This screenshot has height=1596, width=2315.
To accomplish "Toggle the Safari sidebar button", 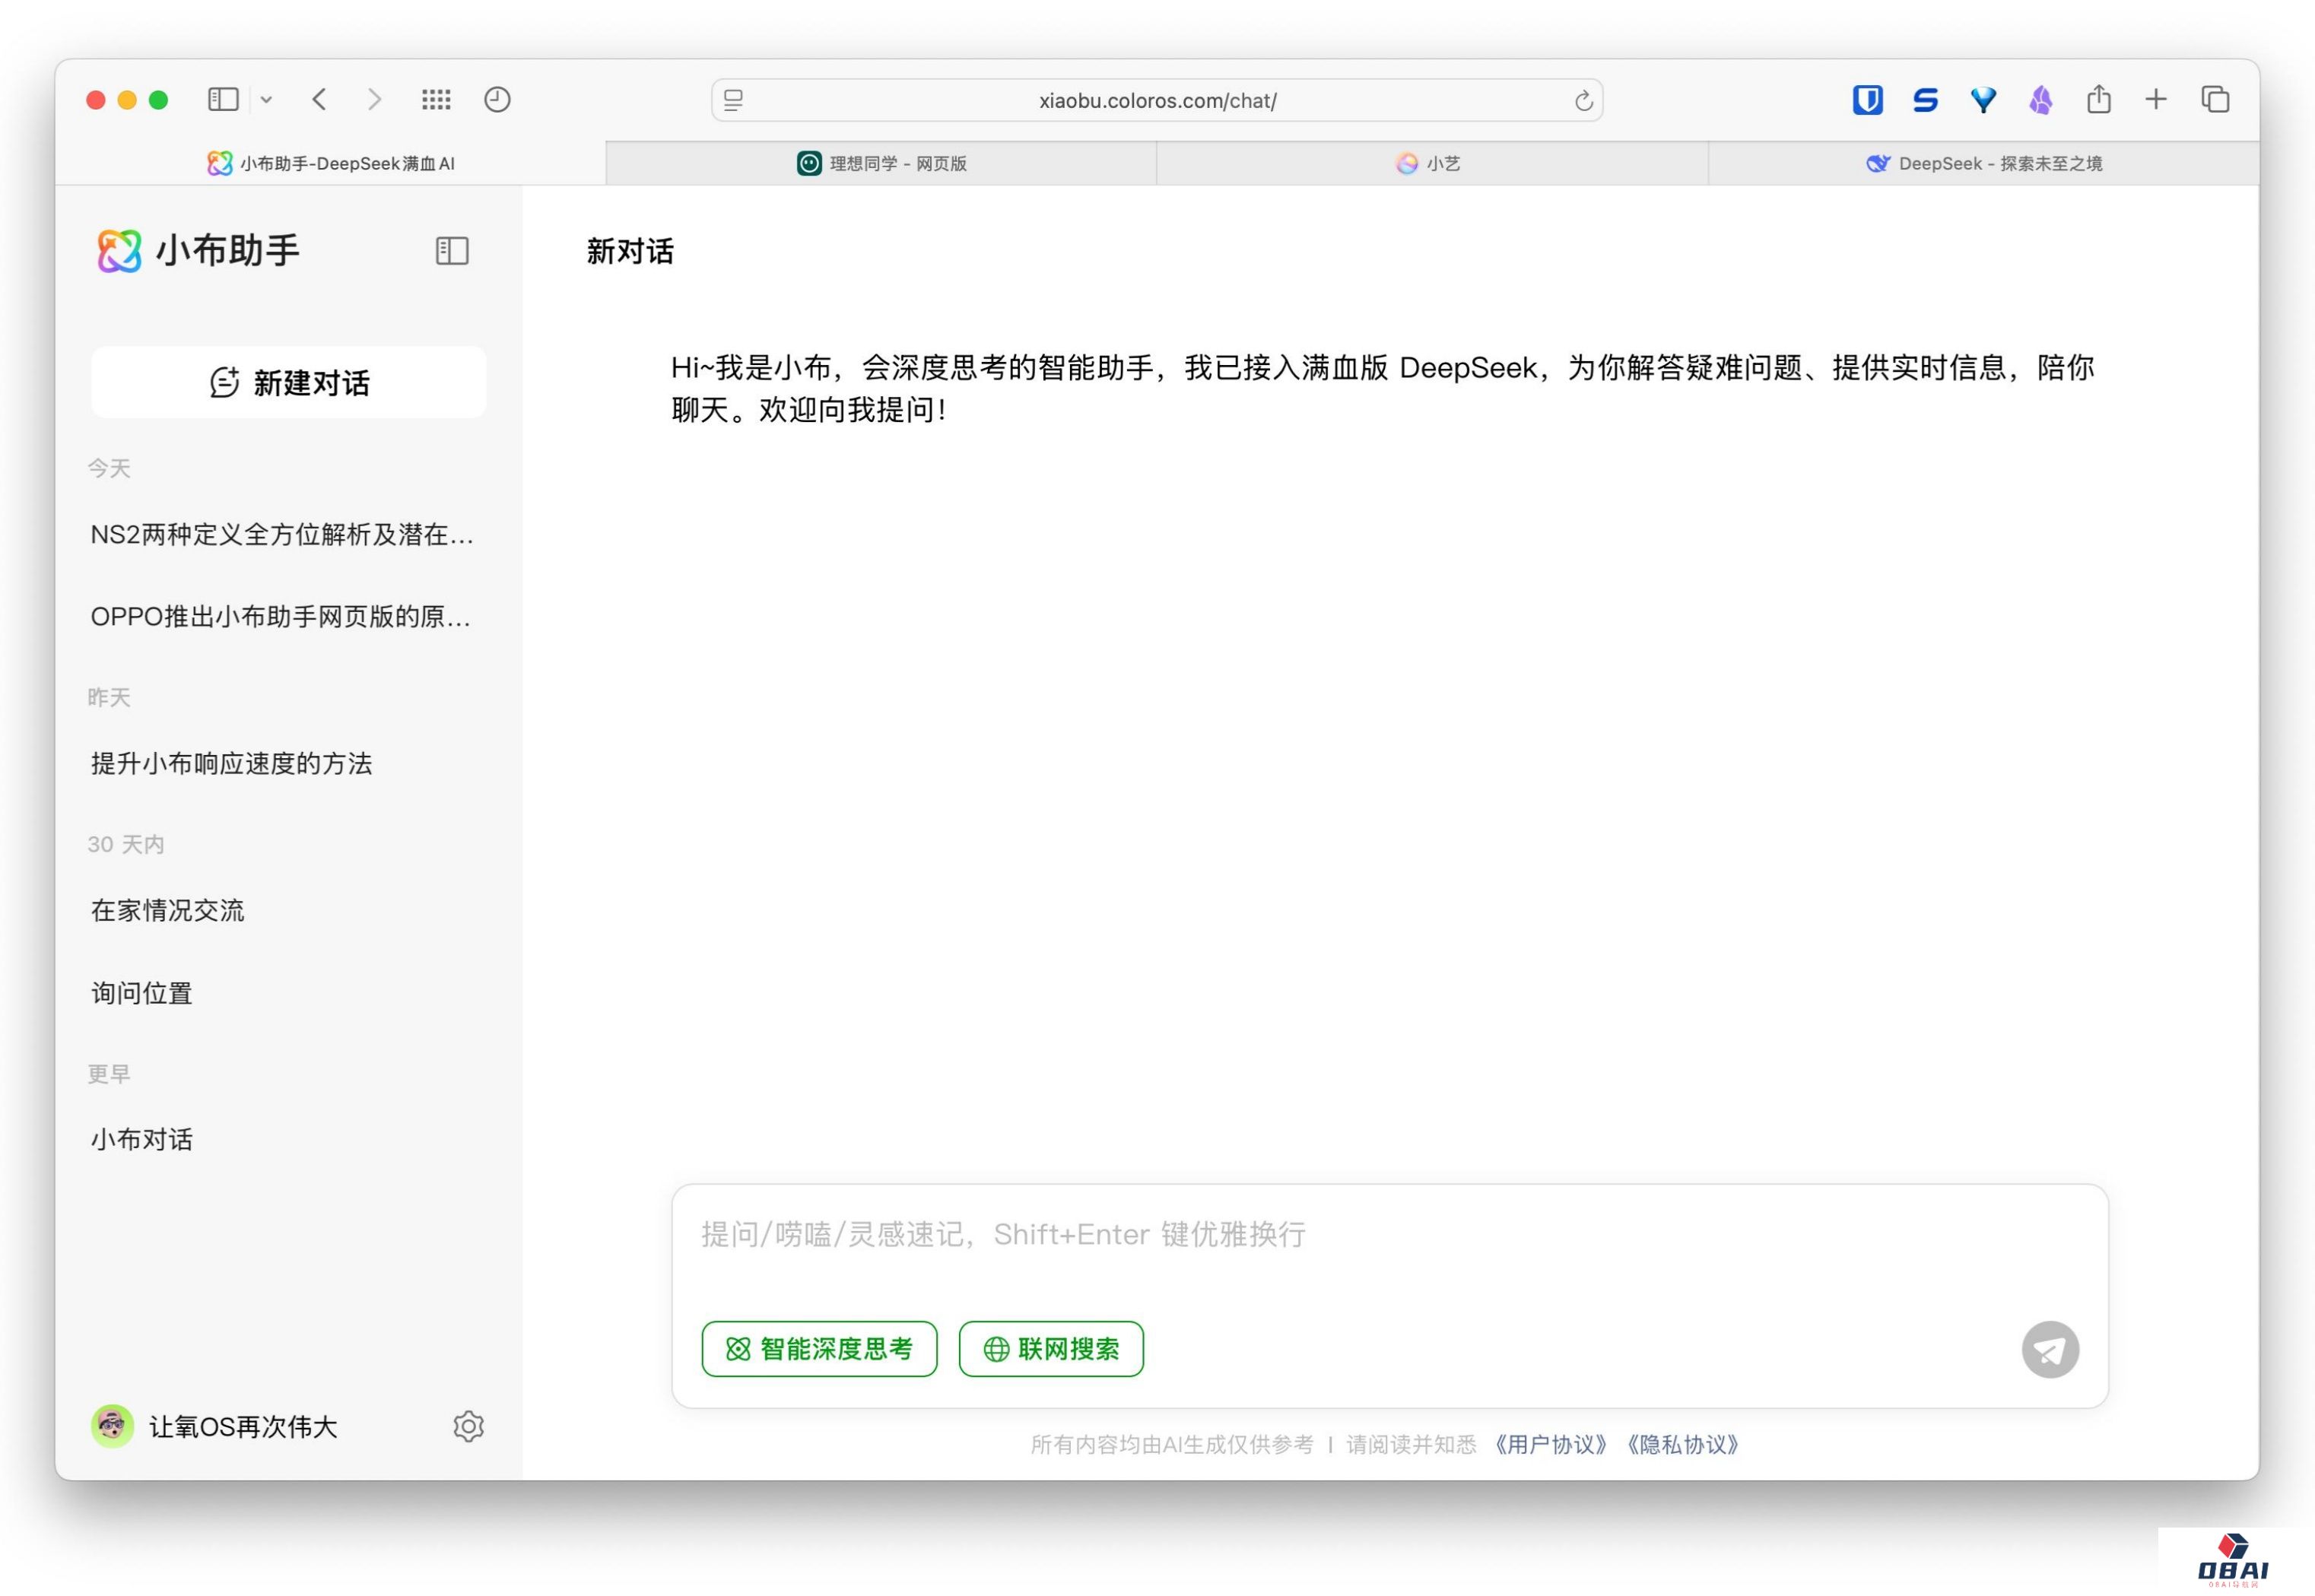I will point(223,99).
